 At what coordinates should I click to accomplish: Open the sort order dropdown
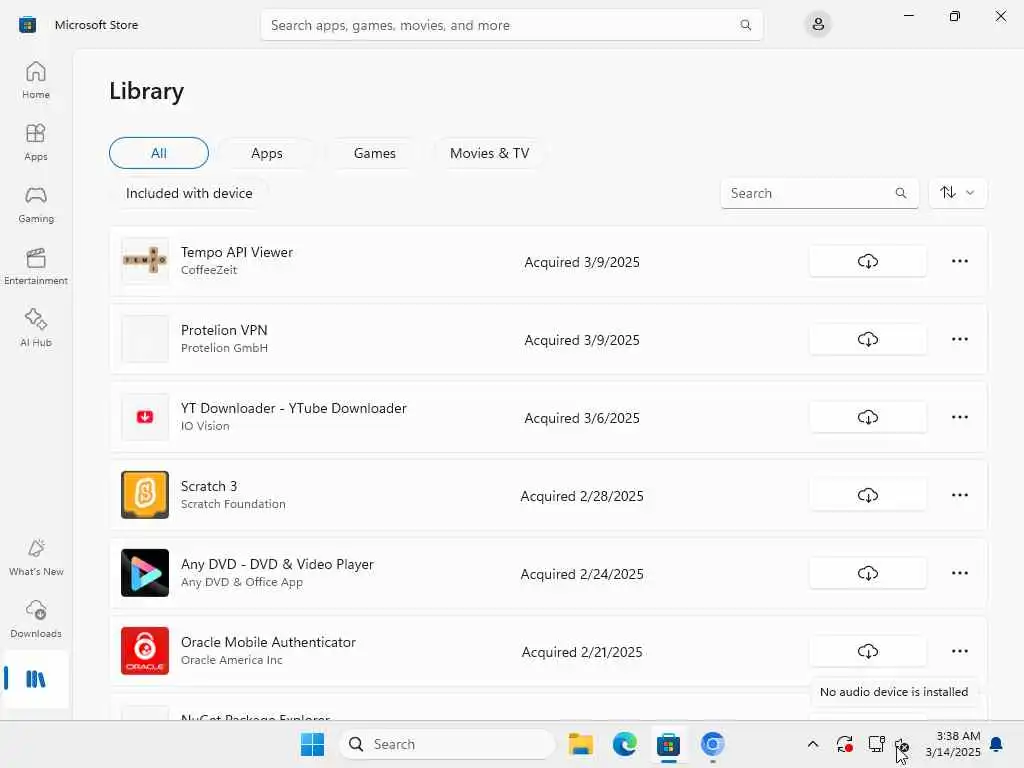[957, 193]
